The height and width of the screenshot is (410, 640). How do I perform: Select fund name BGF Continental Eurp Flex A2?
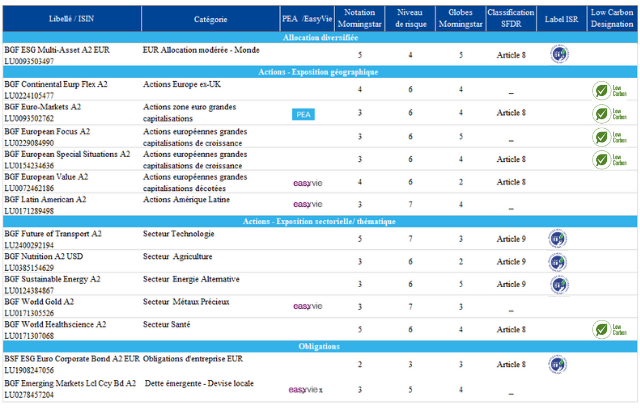[x=56, y=84]
